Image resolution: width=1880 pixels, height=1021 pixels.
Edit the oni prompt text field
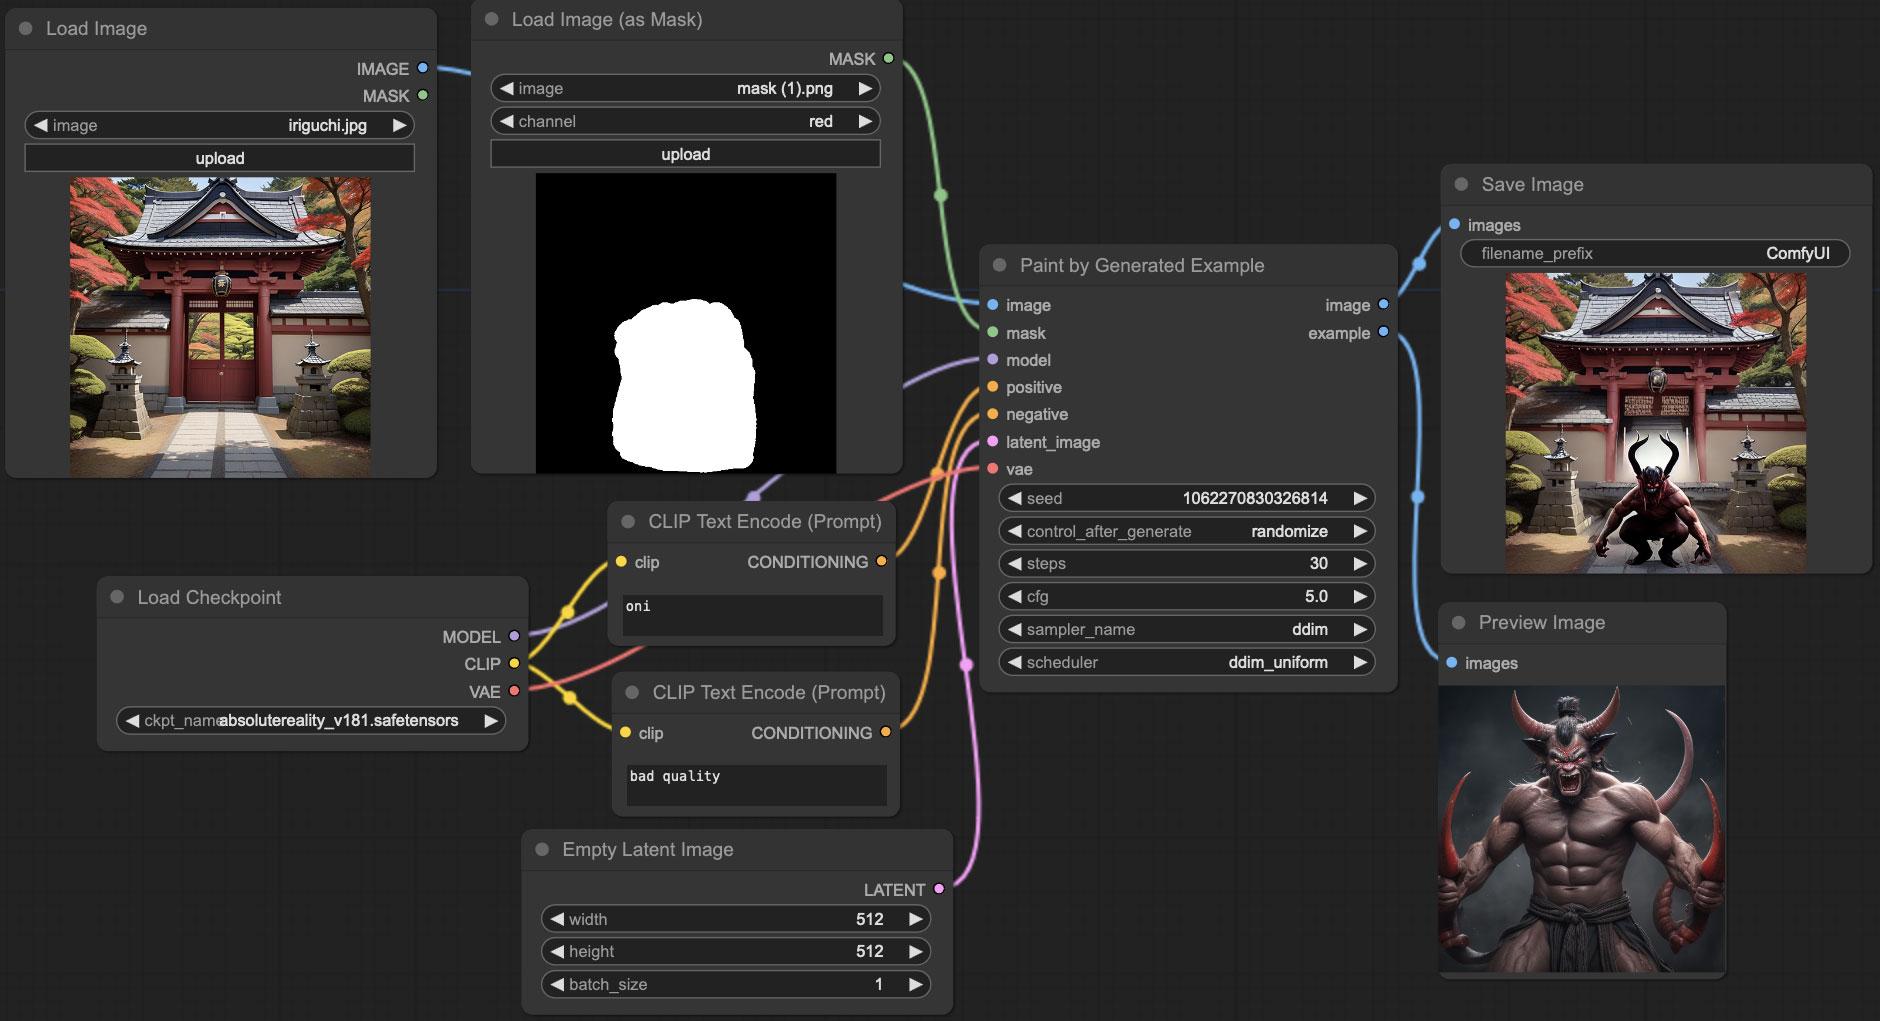click(x=750, y=614)
